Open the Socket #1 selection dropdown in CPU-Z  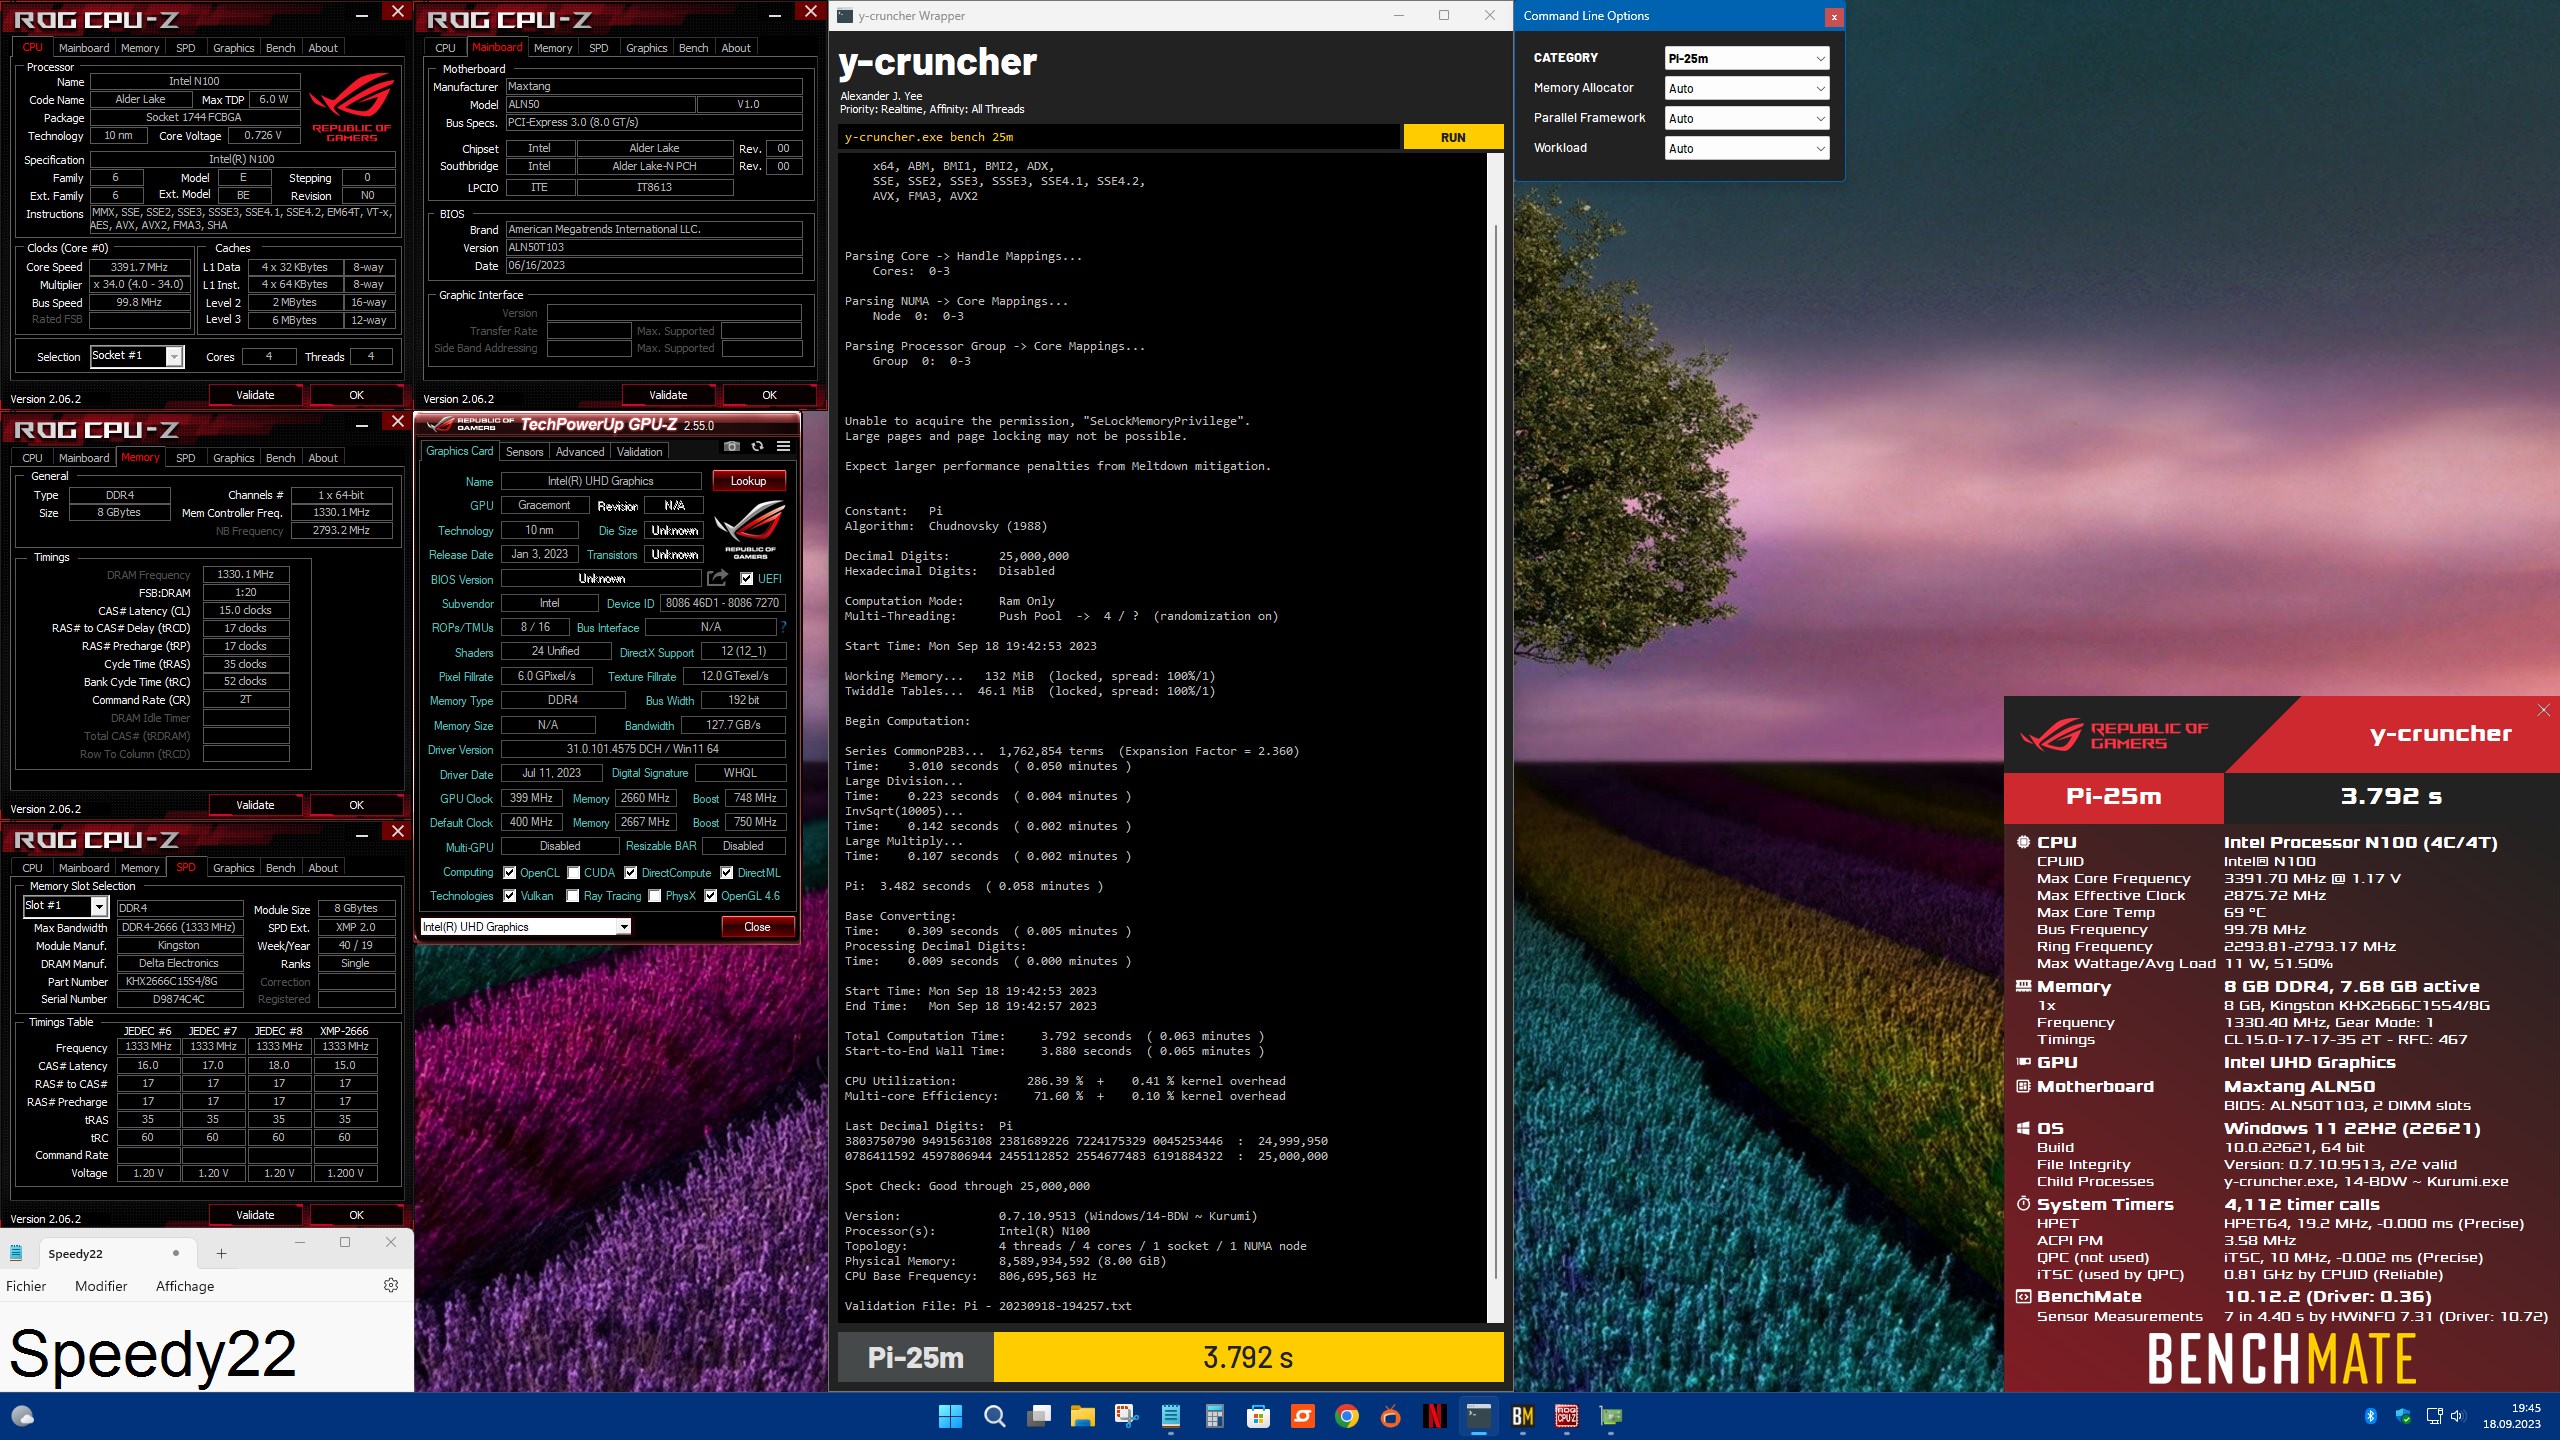pyautogui.click(x=137, y=356)
